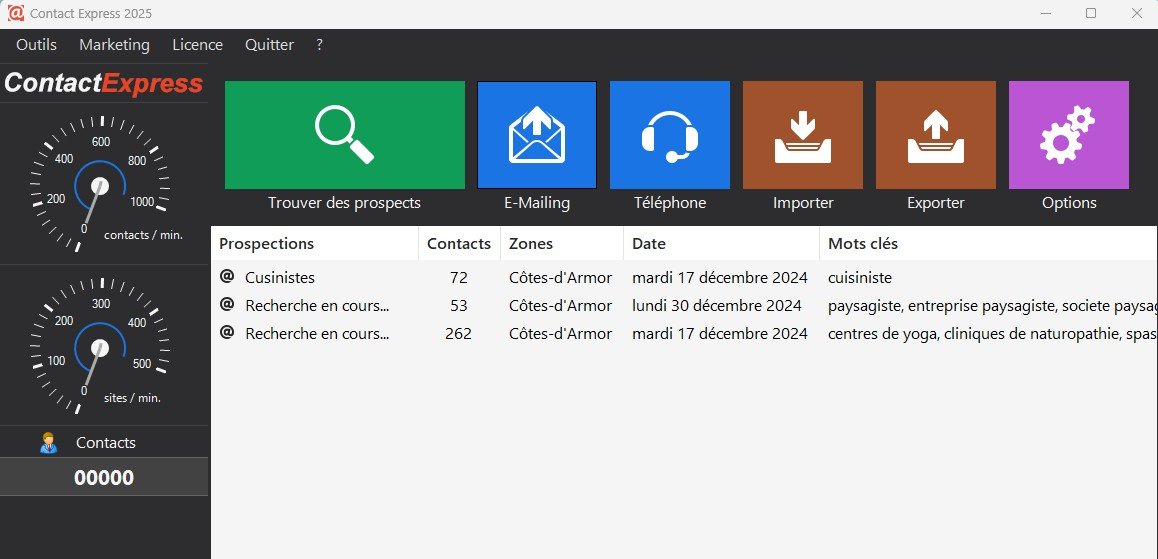
Task: Click the 00000 contacts counter
Action: (104, 477)
